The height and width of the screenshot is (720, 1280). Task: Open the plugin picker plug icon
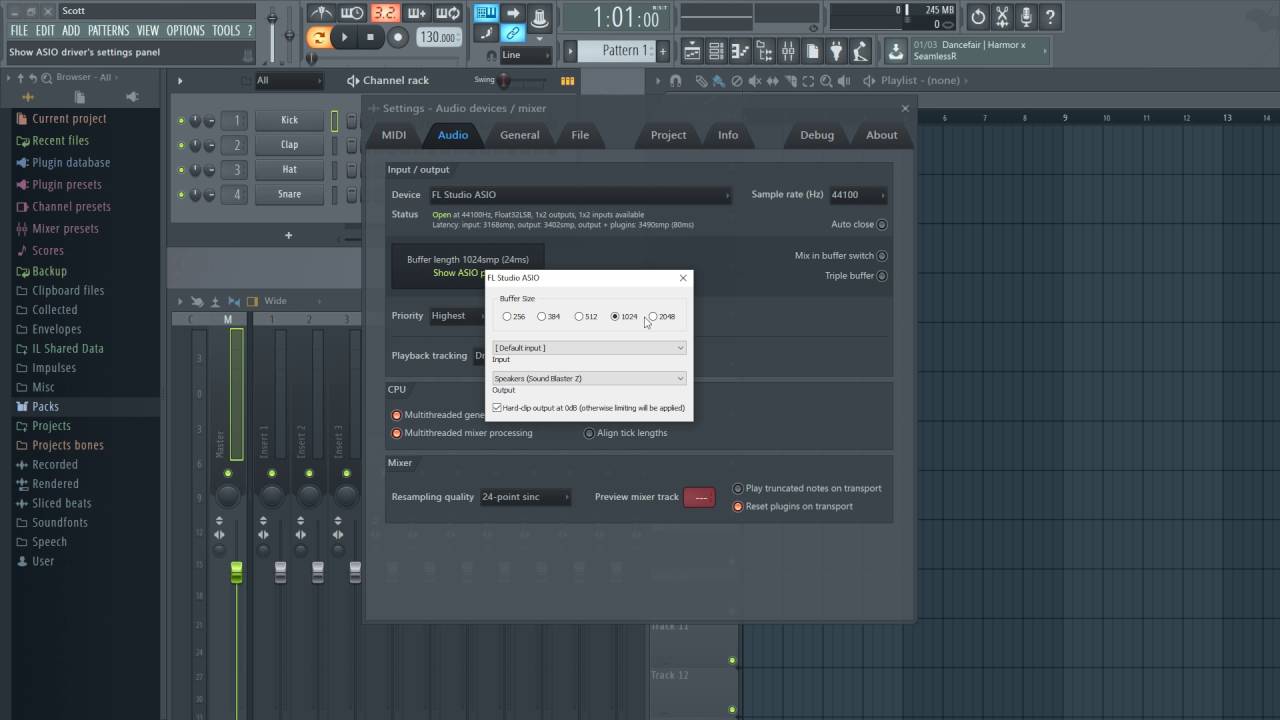pos(836,51)
